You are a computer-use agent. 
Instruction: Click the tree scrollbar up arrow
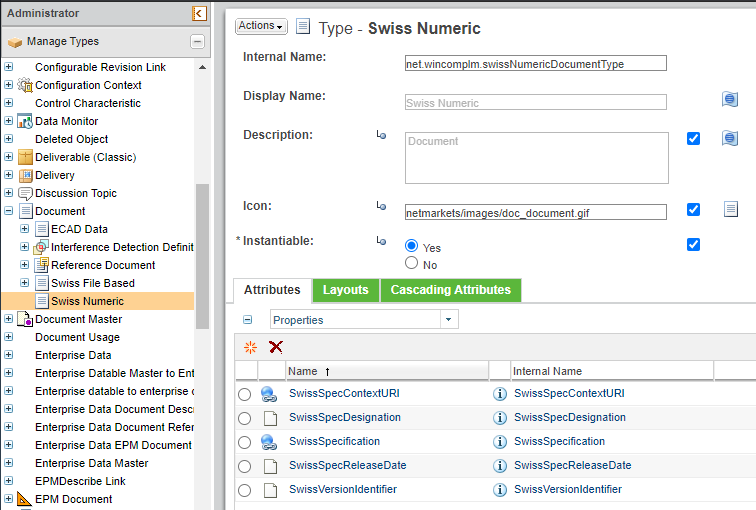[x=202, y=67]
